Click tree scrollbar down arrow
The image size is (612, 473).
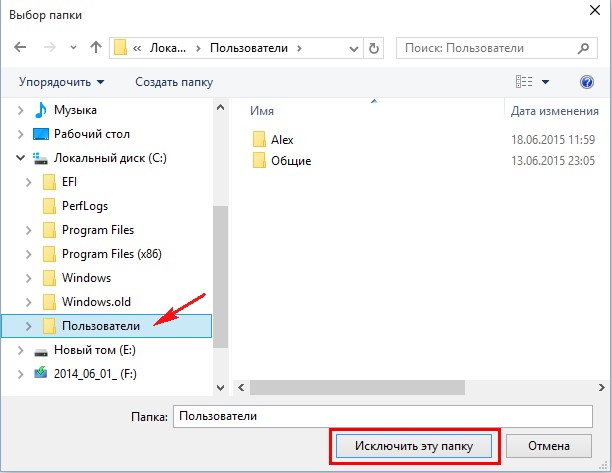pos(221,388)
